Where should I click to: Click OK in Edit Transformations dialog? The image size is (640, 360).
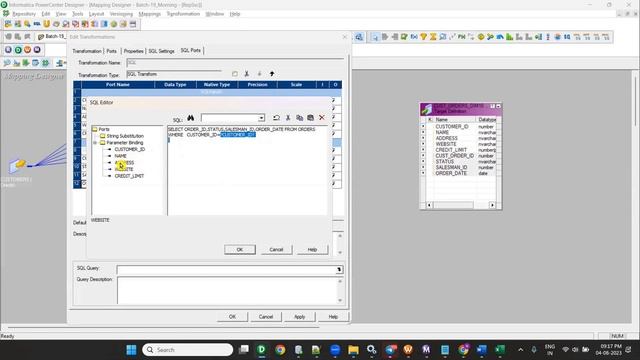(x=232, y=317)
